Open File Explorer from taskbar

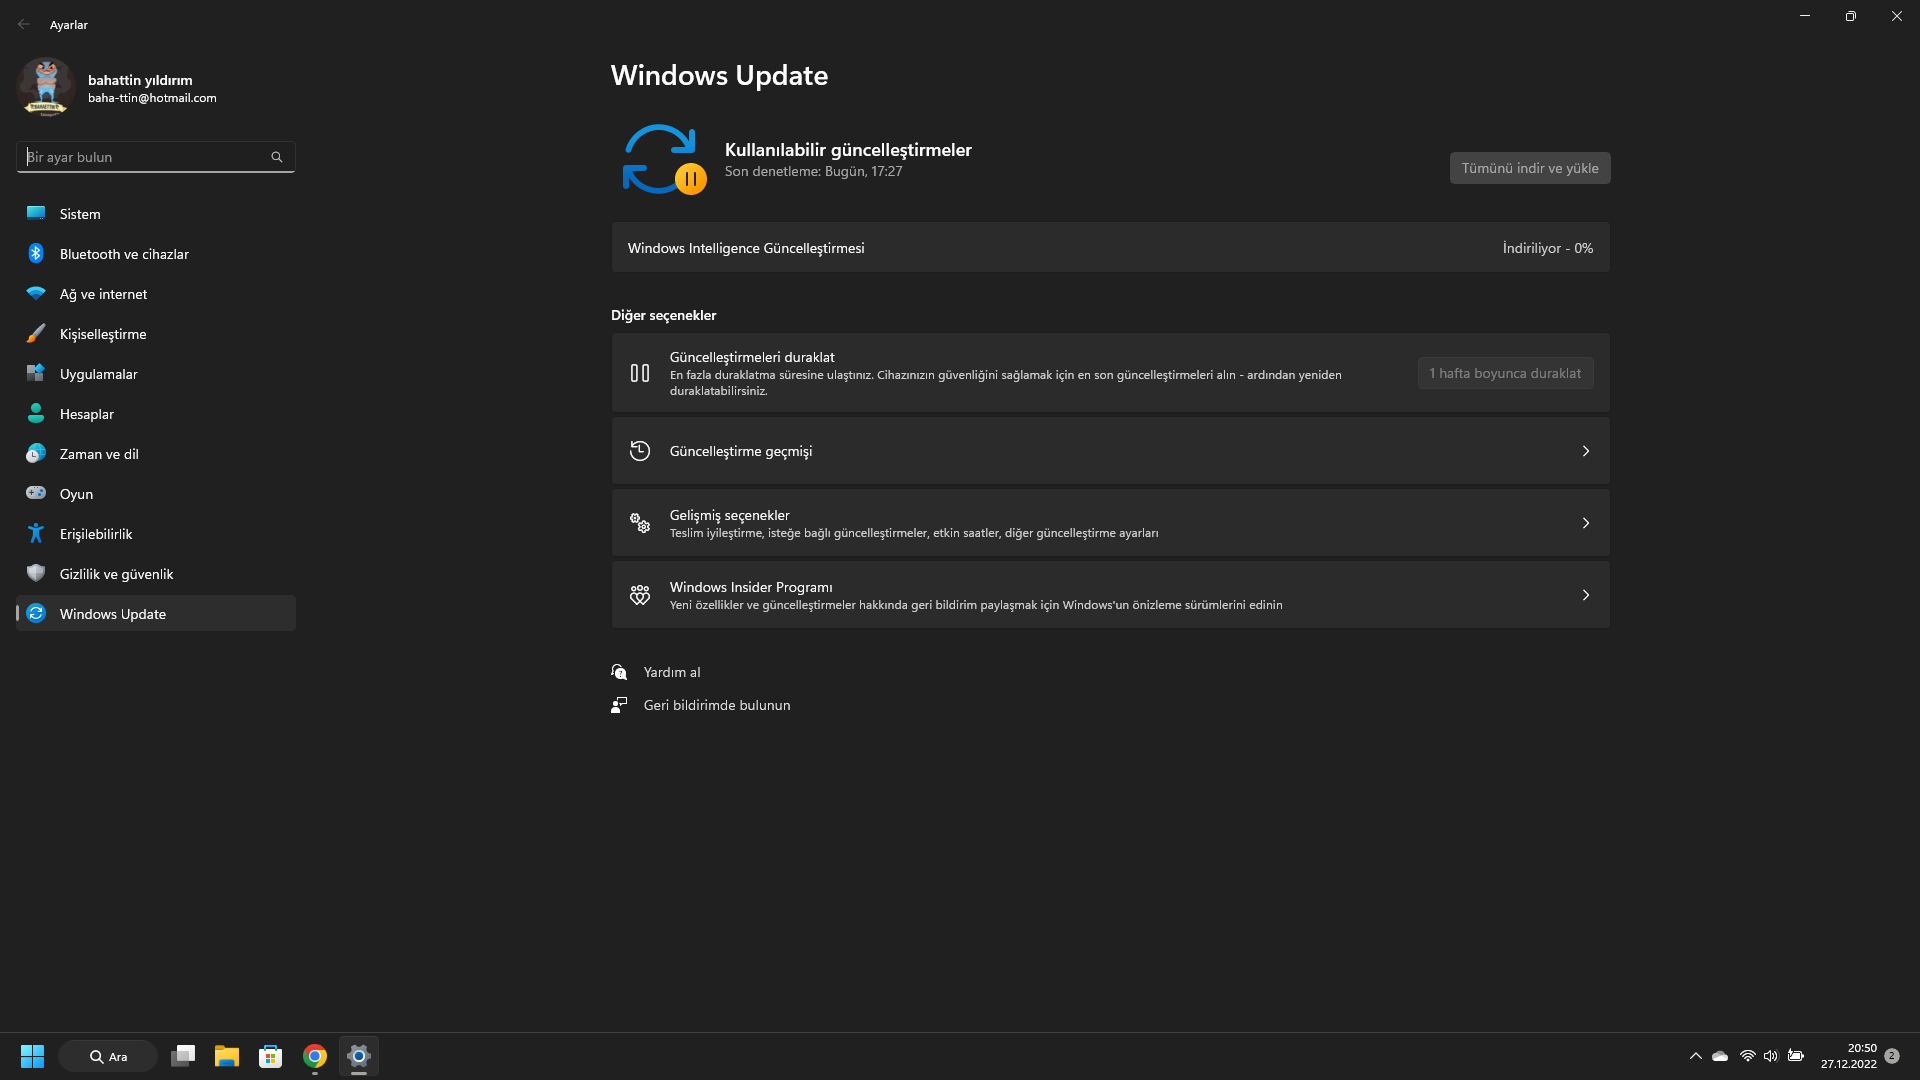(227, 1056)
